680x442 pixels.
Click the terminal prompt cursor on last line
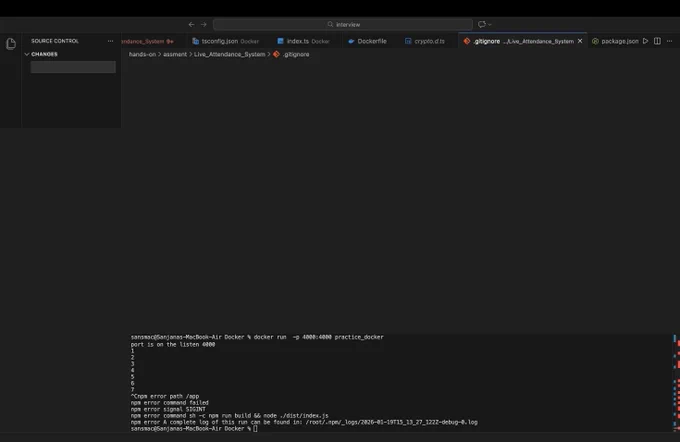coord(255,429)
